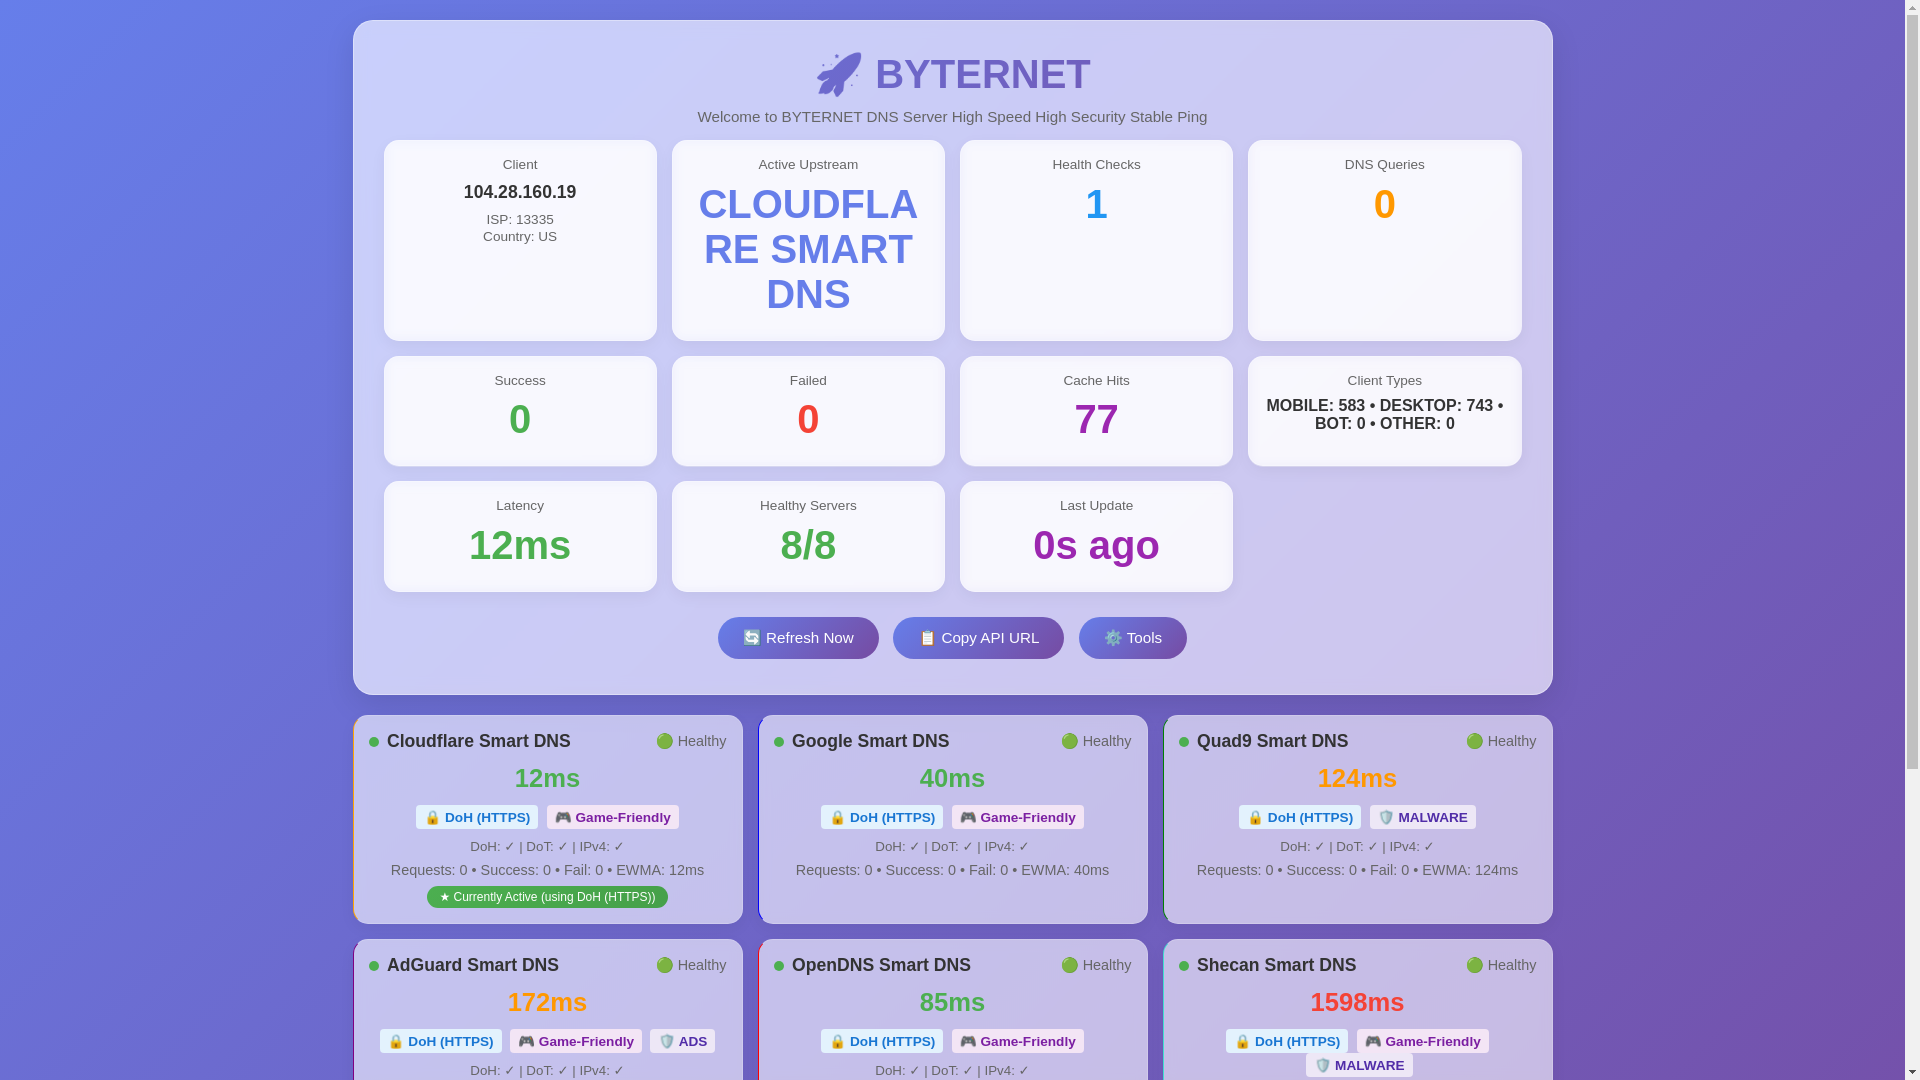The height and width of the screenshot is (1080, 1920).
Task: Open the Tools button
Action: [x=1132, y=638]
